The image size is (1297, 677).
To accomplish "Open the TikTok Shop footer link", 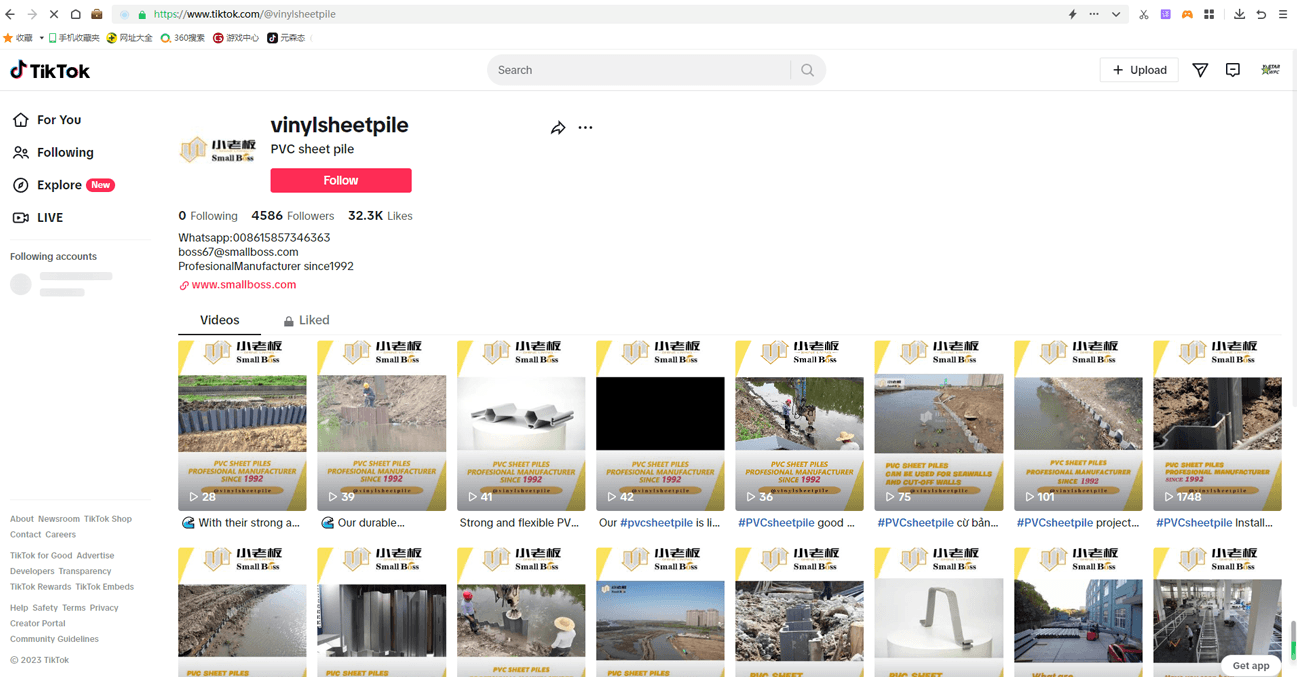I will pyautogui.click(x=108, y=519).
